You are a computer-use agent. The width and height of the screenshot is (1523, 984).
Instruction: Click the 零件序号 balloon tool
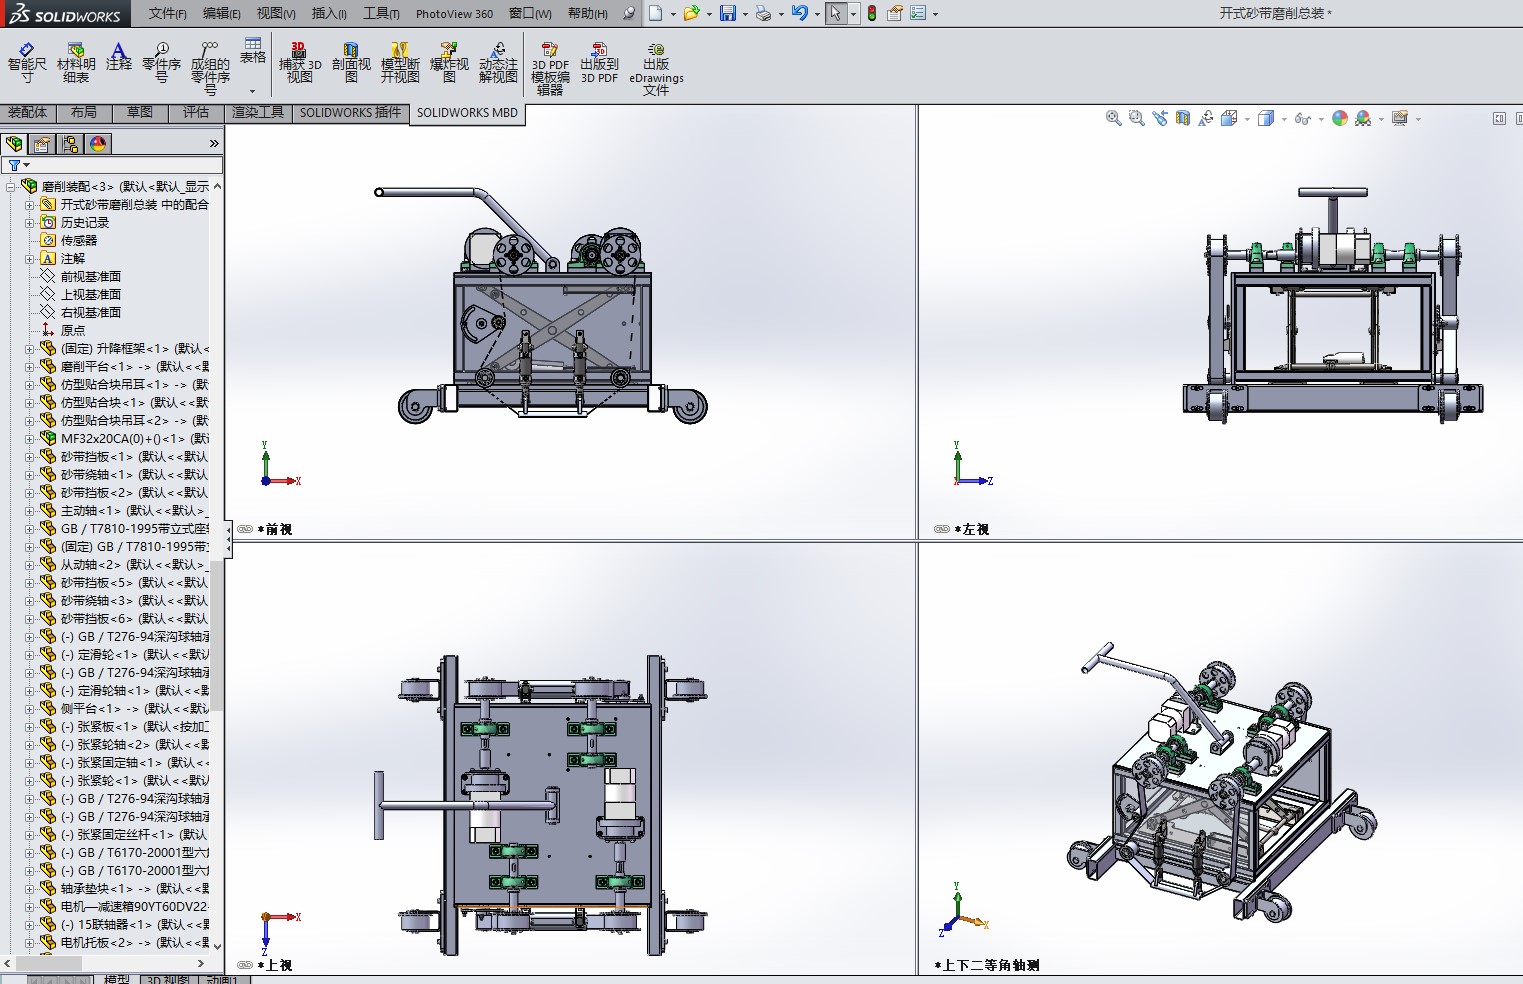point(161,63)
